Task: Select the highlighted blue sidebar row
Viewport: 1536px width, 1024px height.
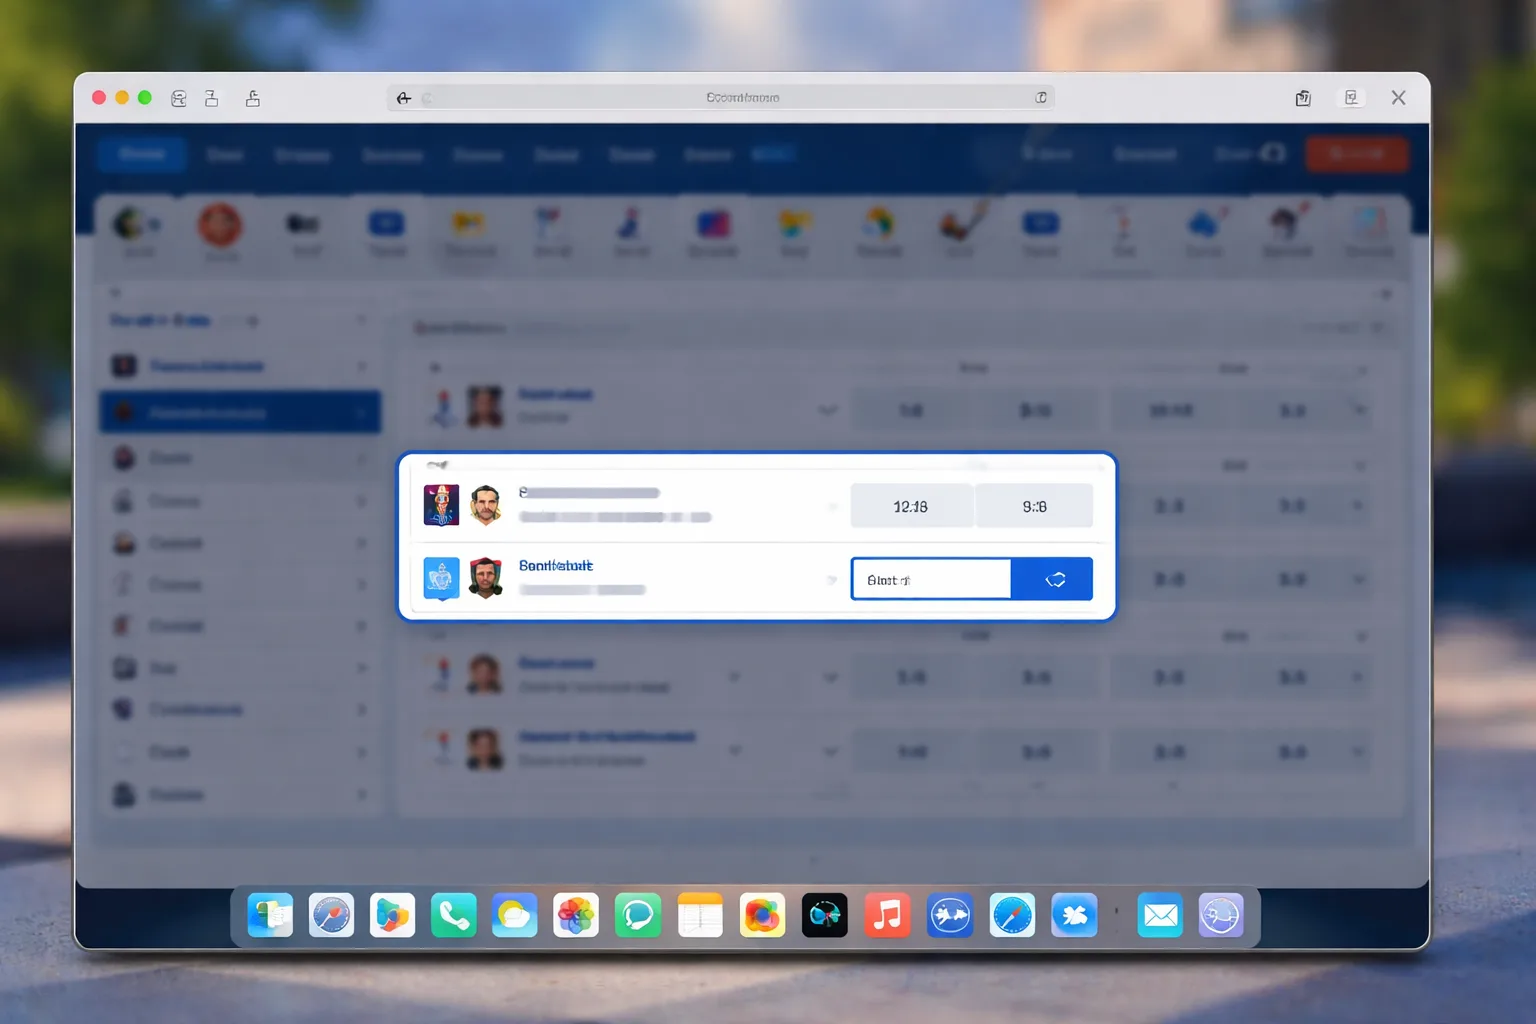Action: (x=240, y=412)
